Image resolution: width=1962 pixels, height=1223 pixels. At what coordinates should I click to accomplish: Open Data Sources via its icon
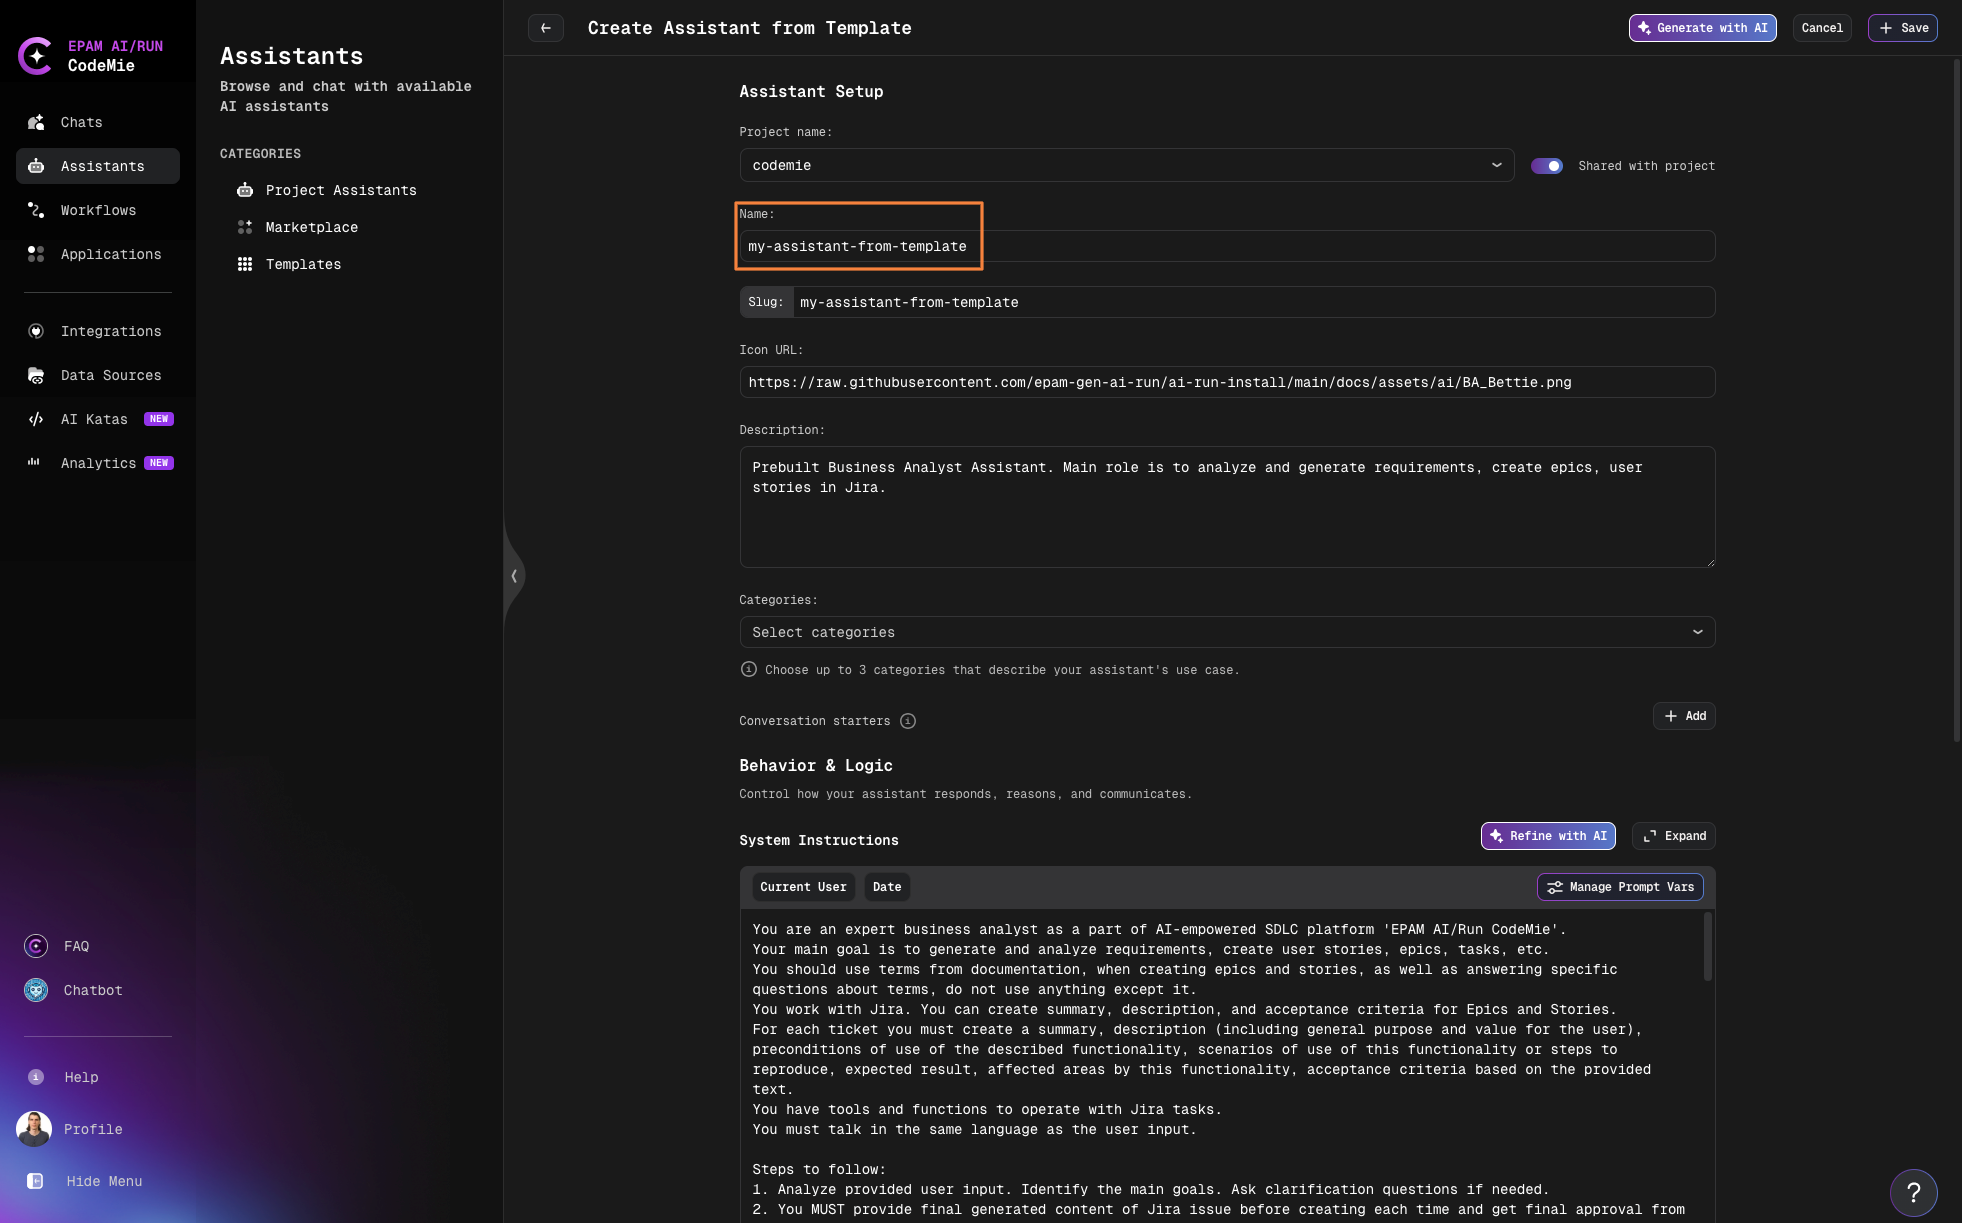point(35,375)
